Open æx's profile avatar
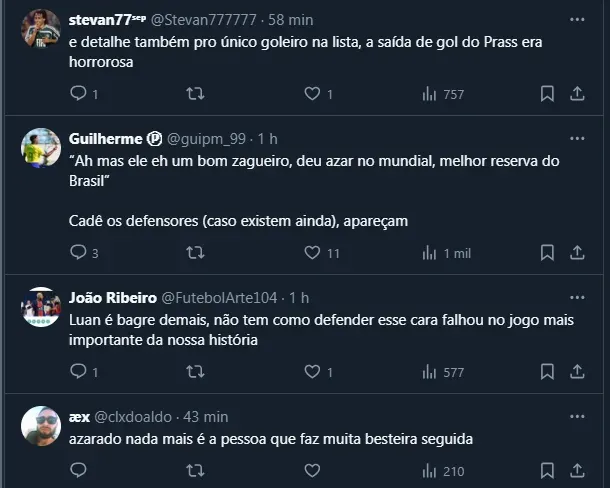 coord(41,427)
